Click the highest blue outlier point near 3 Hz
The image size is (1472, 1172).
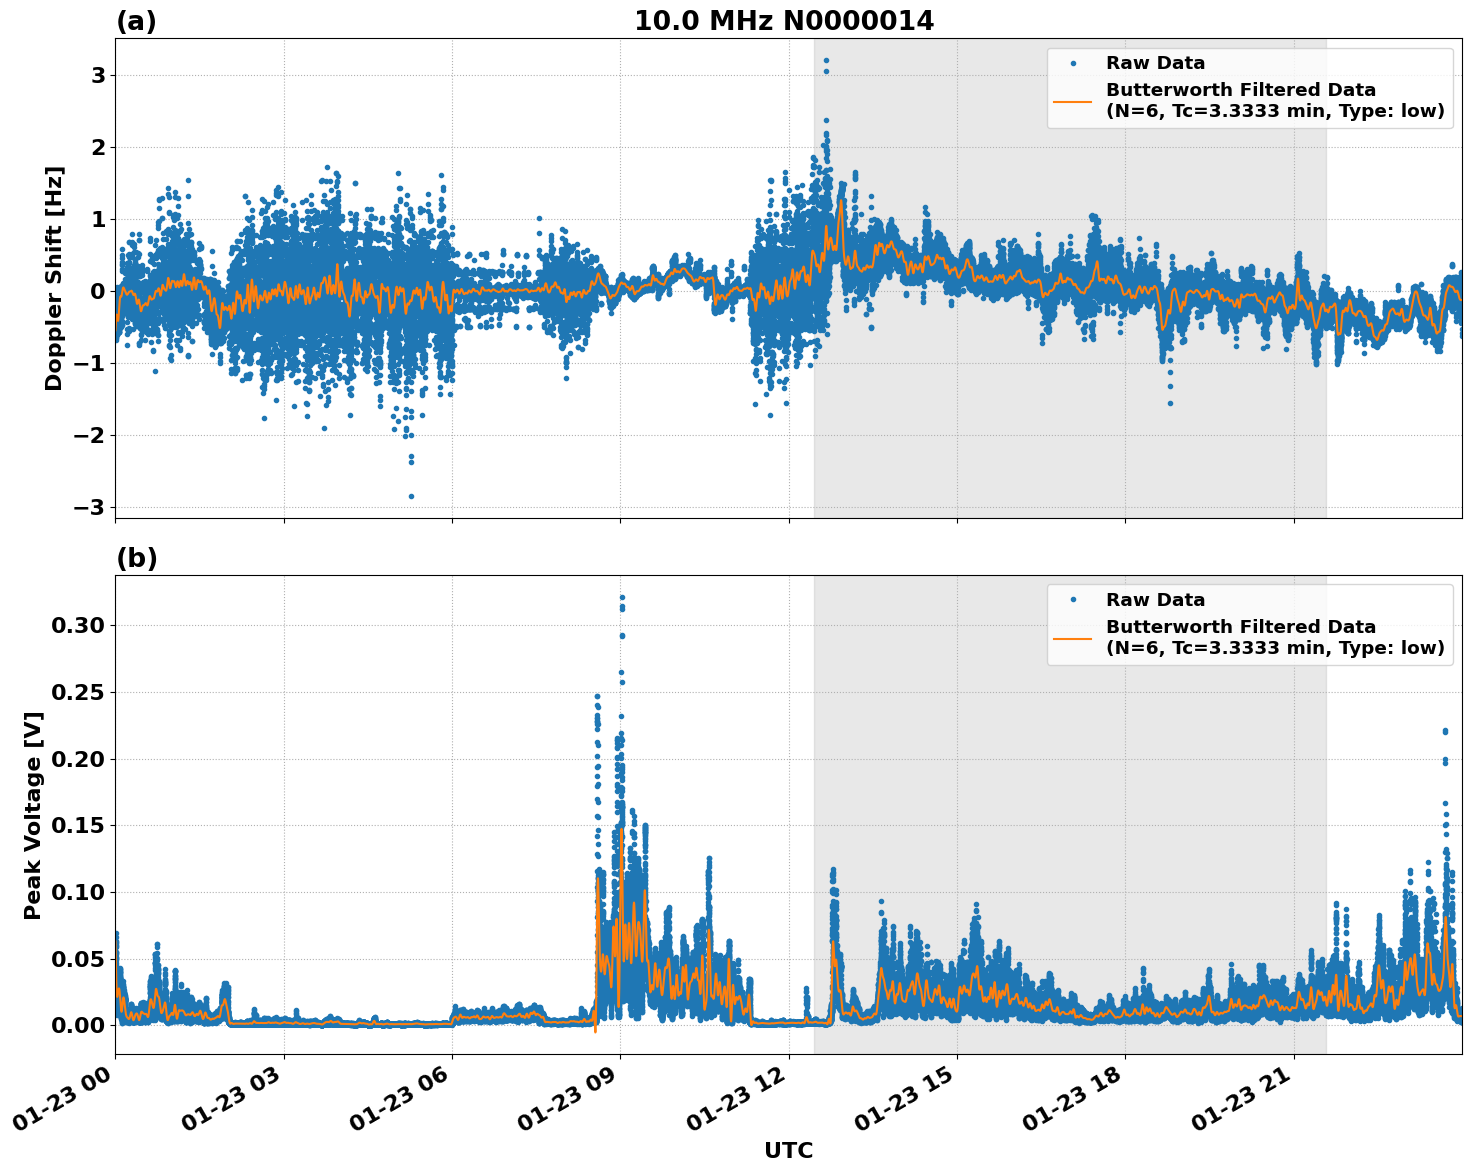(826, 62)
